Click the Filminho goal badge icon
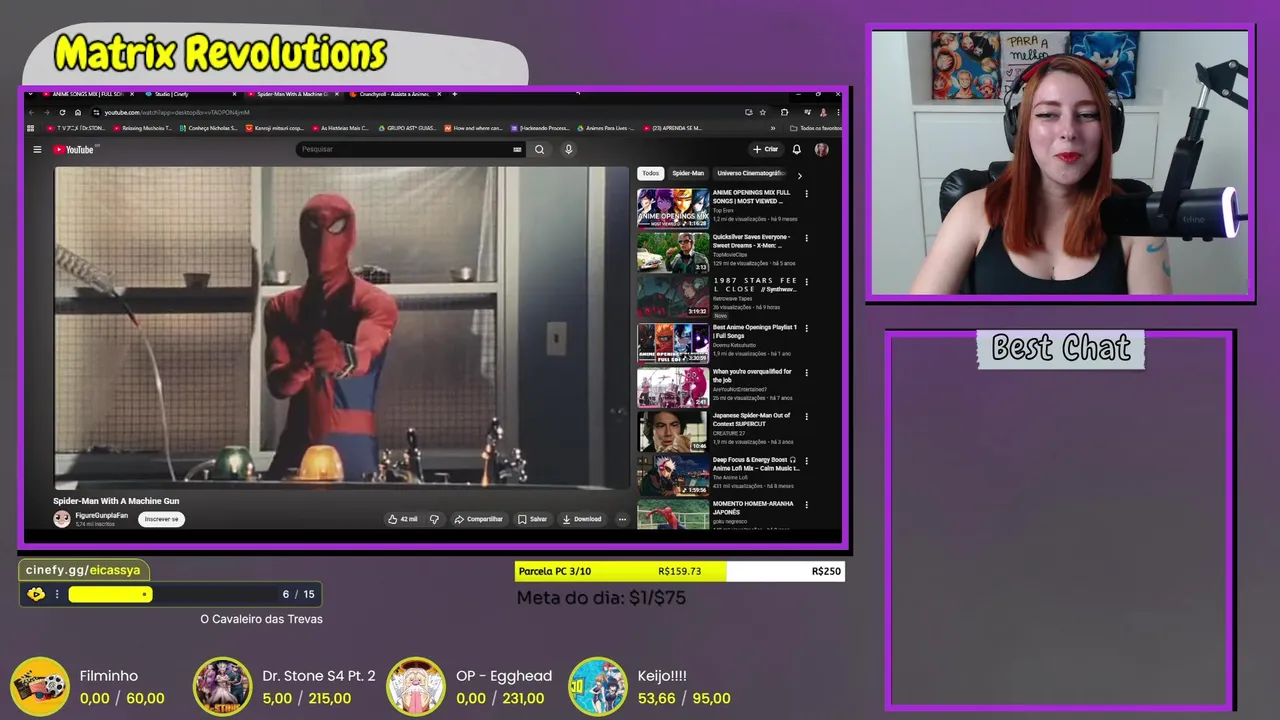This screenshot has height=720, width=1280. [39, 686]
